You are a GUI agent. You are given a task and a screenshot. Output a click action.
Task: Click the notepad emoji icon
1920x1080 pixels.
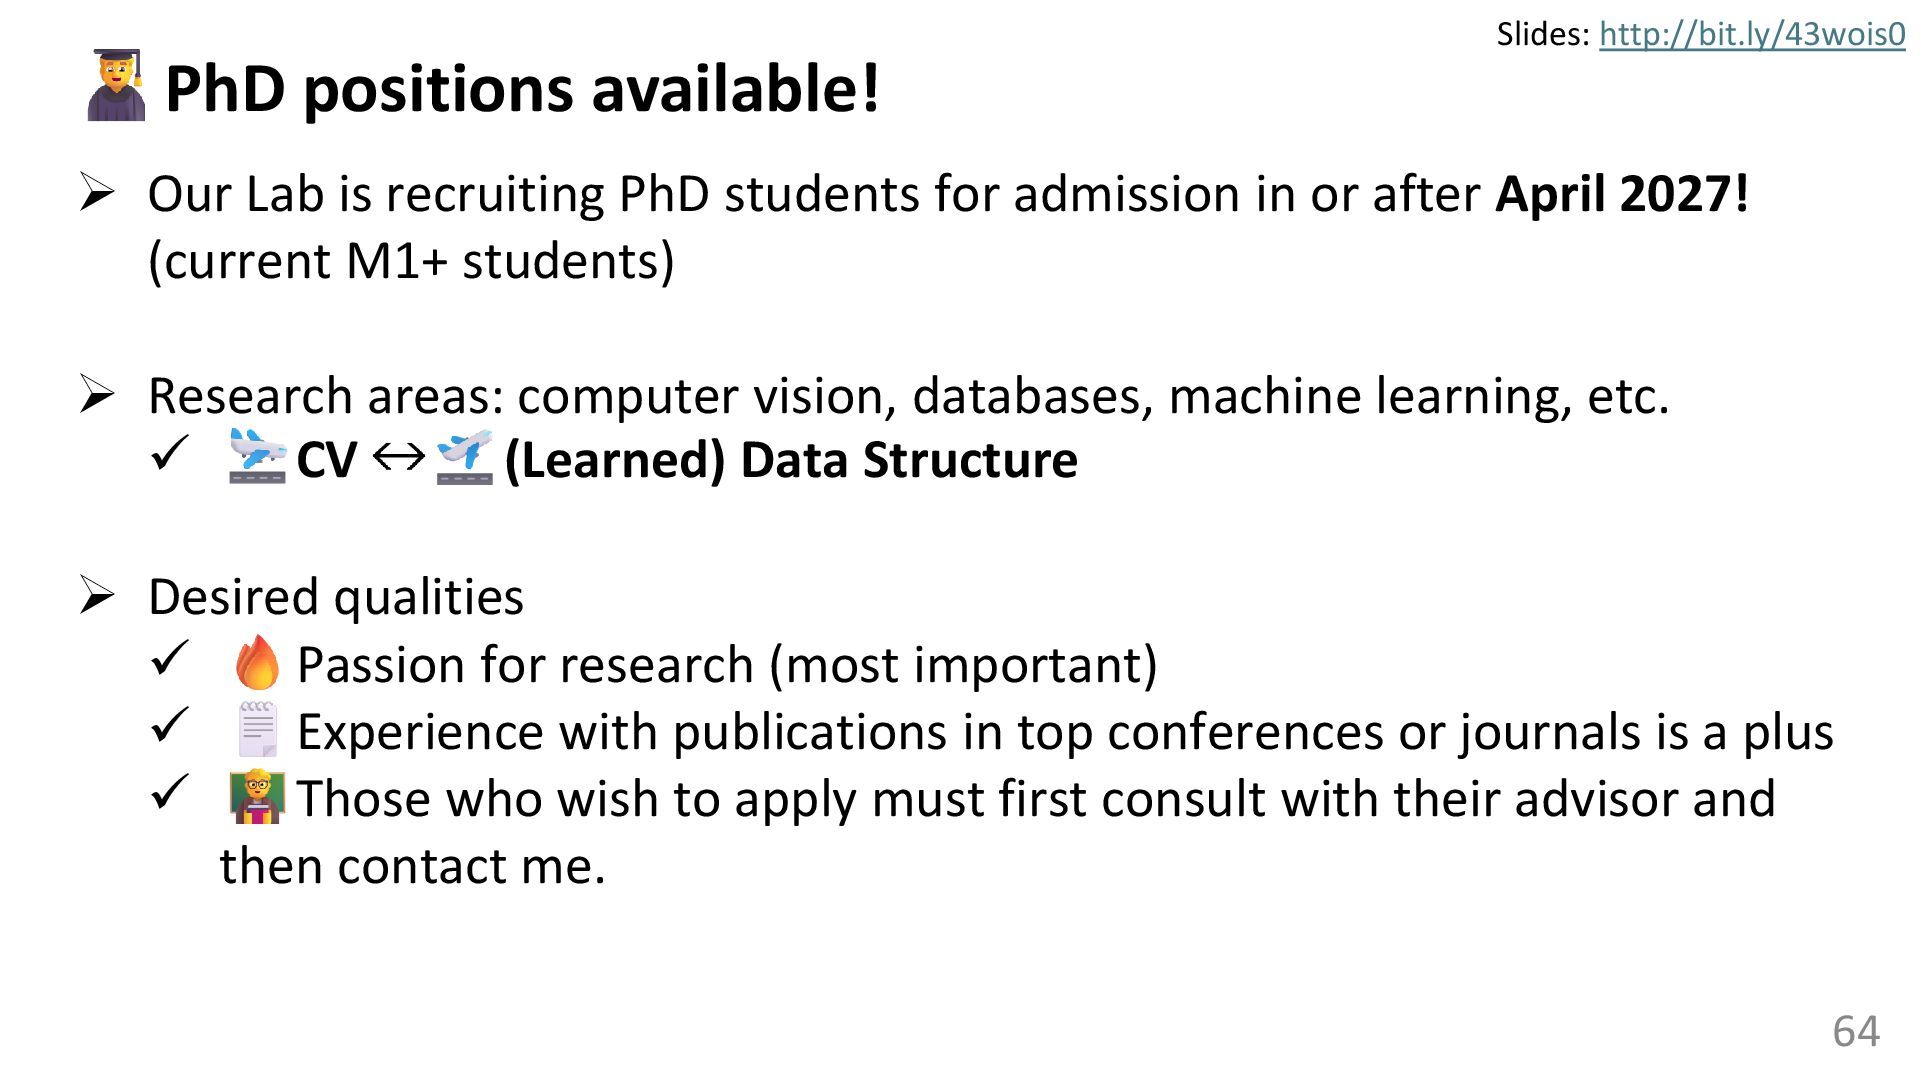coord(257,730)
